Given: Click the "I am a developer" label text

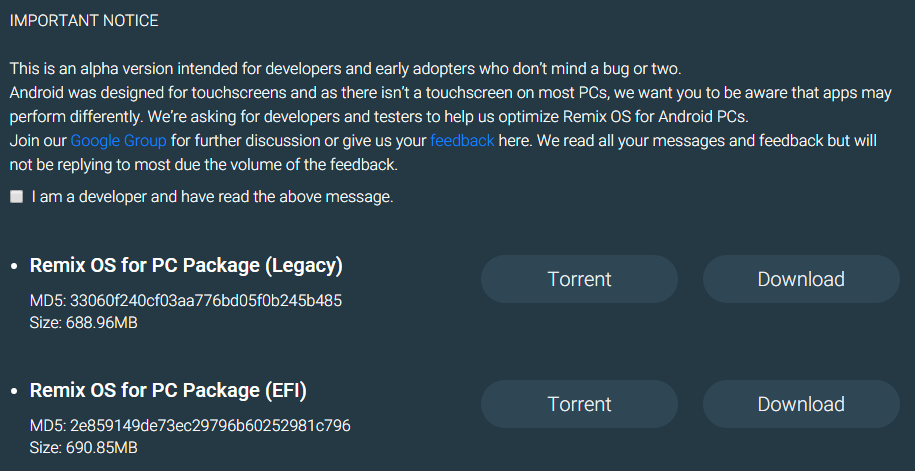Looking at the screenshot, I should (212, 197).
